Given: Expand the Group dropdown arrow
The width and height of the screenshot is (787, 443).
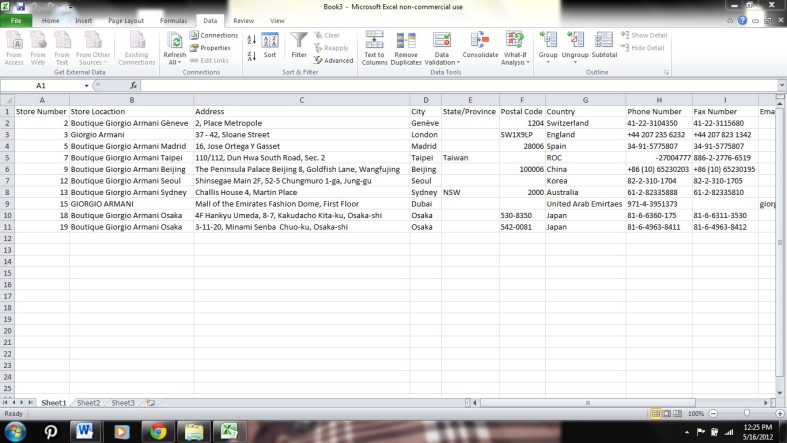Looking at the screenshot, I should [548, 62].
